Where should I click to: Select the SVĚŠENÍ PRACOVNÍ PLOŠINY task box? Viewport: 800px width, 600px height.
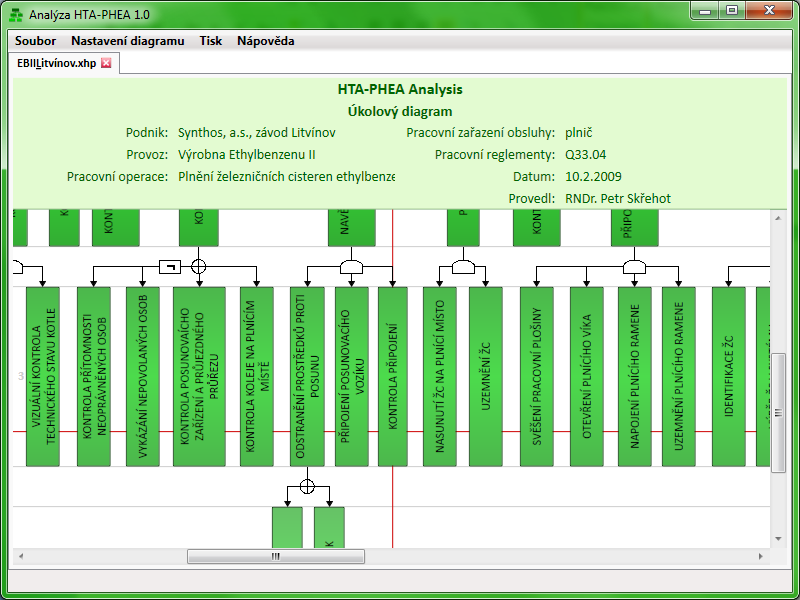(x=537, y=377)
